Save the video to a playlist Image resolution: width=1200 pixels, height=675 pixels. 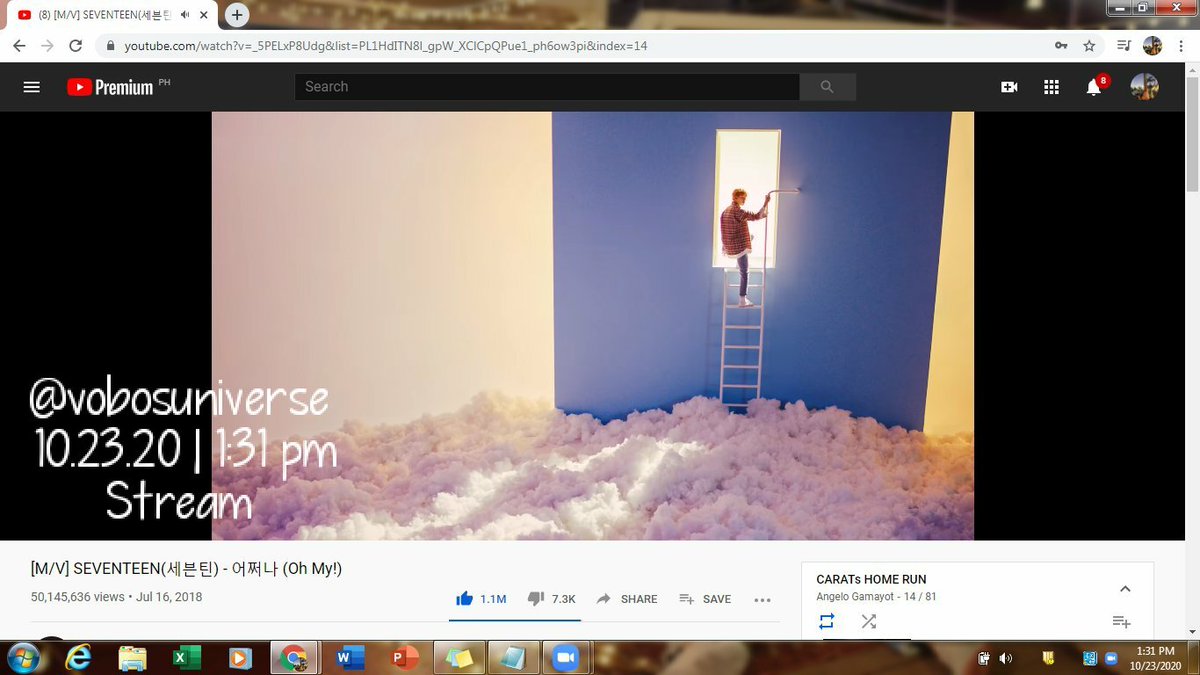[705, 599]
